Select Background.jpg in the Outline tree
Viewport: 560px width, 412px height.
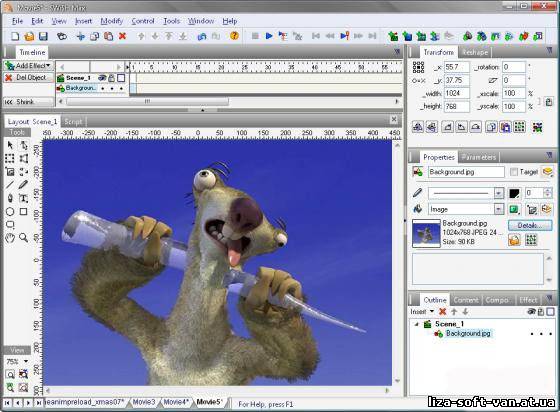click(468, 333)
